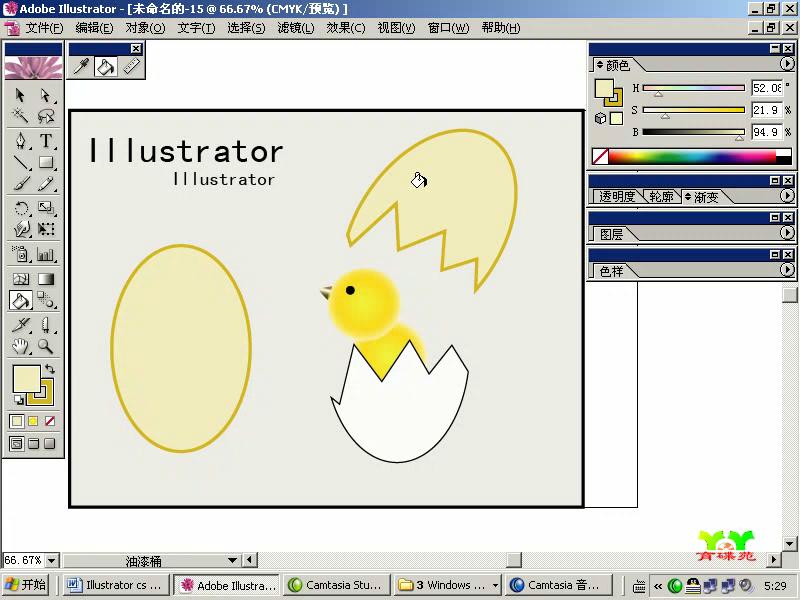Click the 开始 Start button
Image resolution: width=800 pixels, height=600 pixels.
pos(26,585)
